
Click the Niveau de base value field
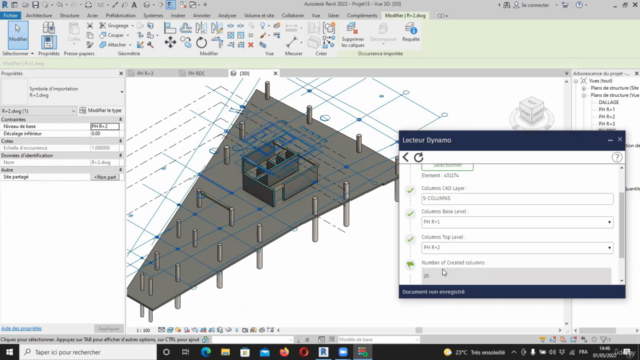click(105, 127)
